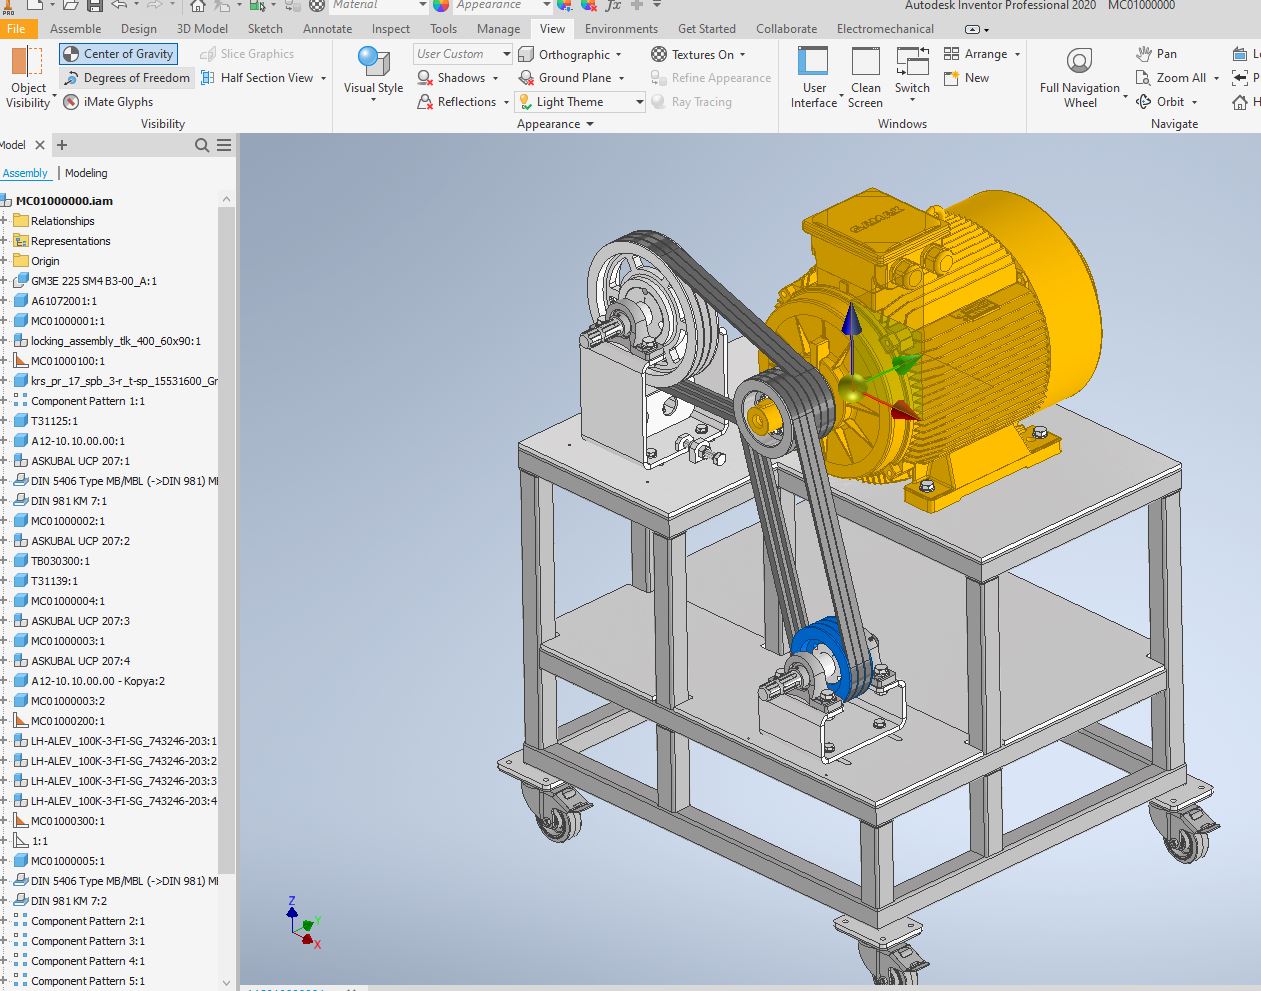Select the Orbit tool
This screenshot has width=1261, height=991.
pyautogui.click(x=1160, y=102)
